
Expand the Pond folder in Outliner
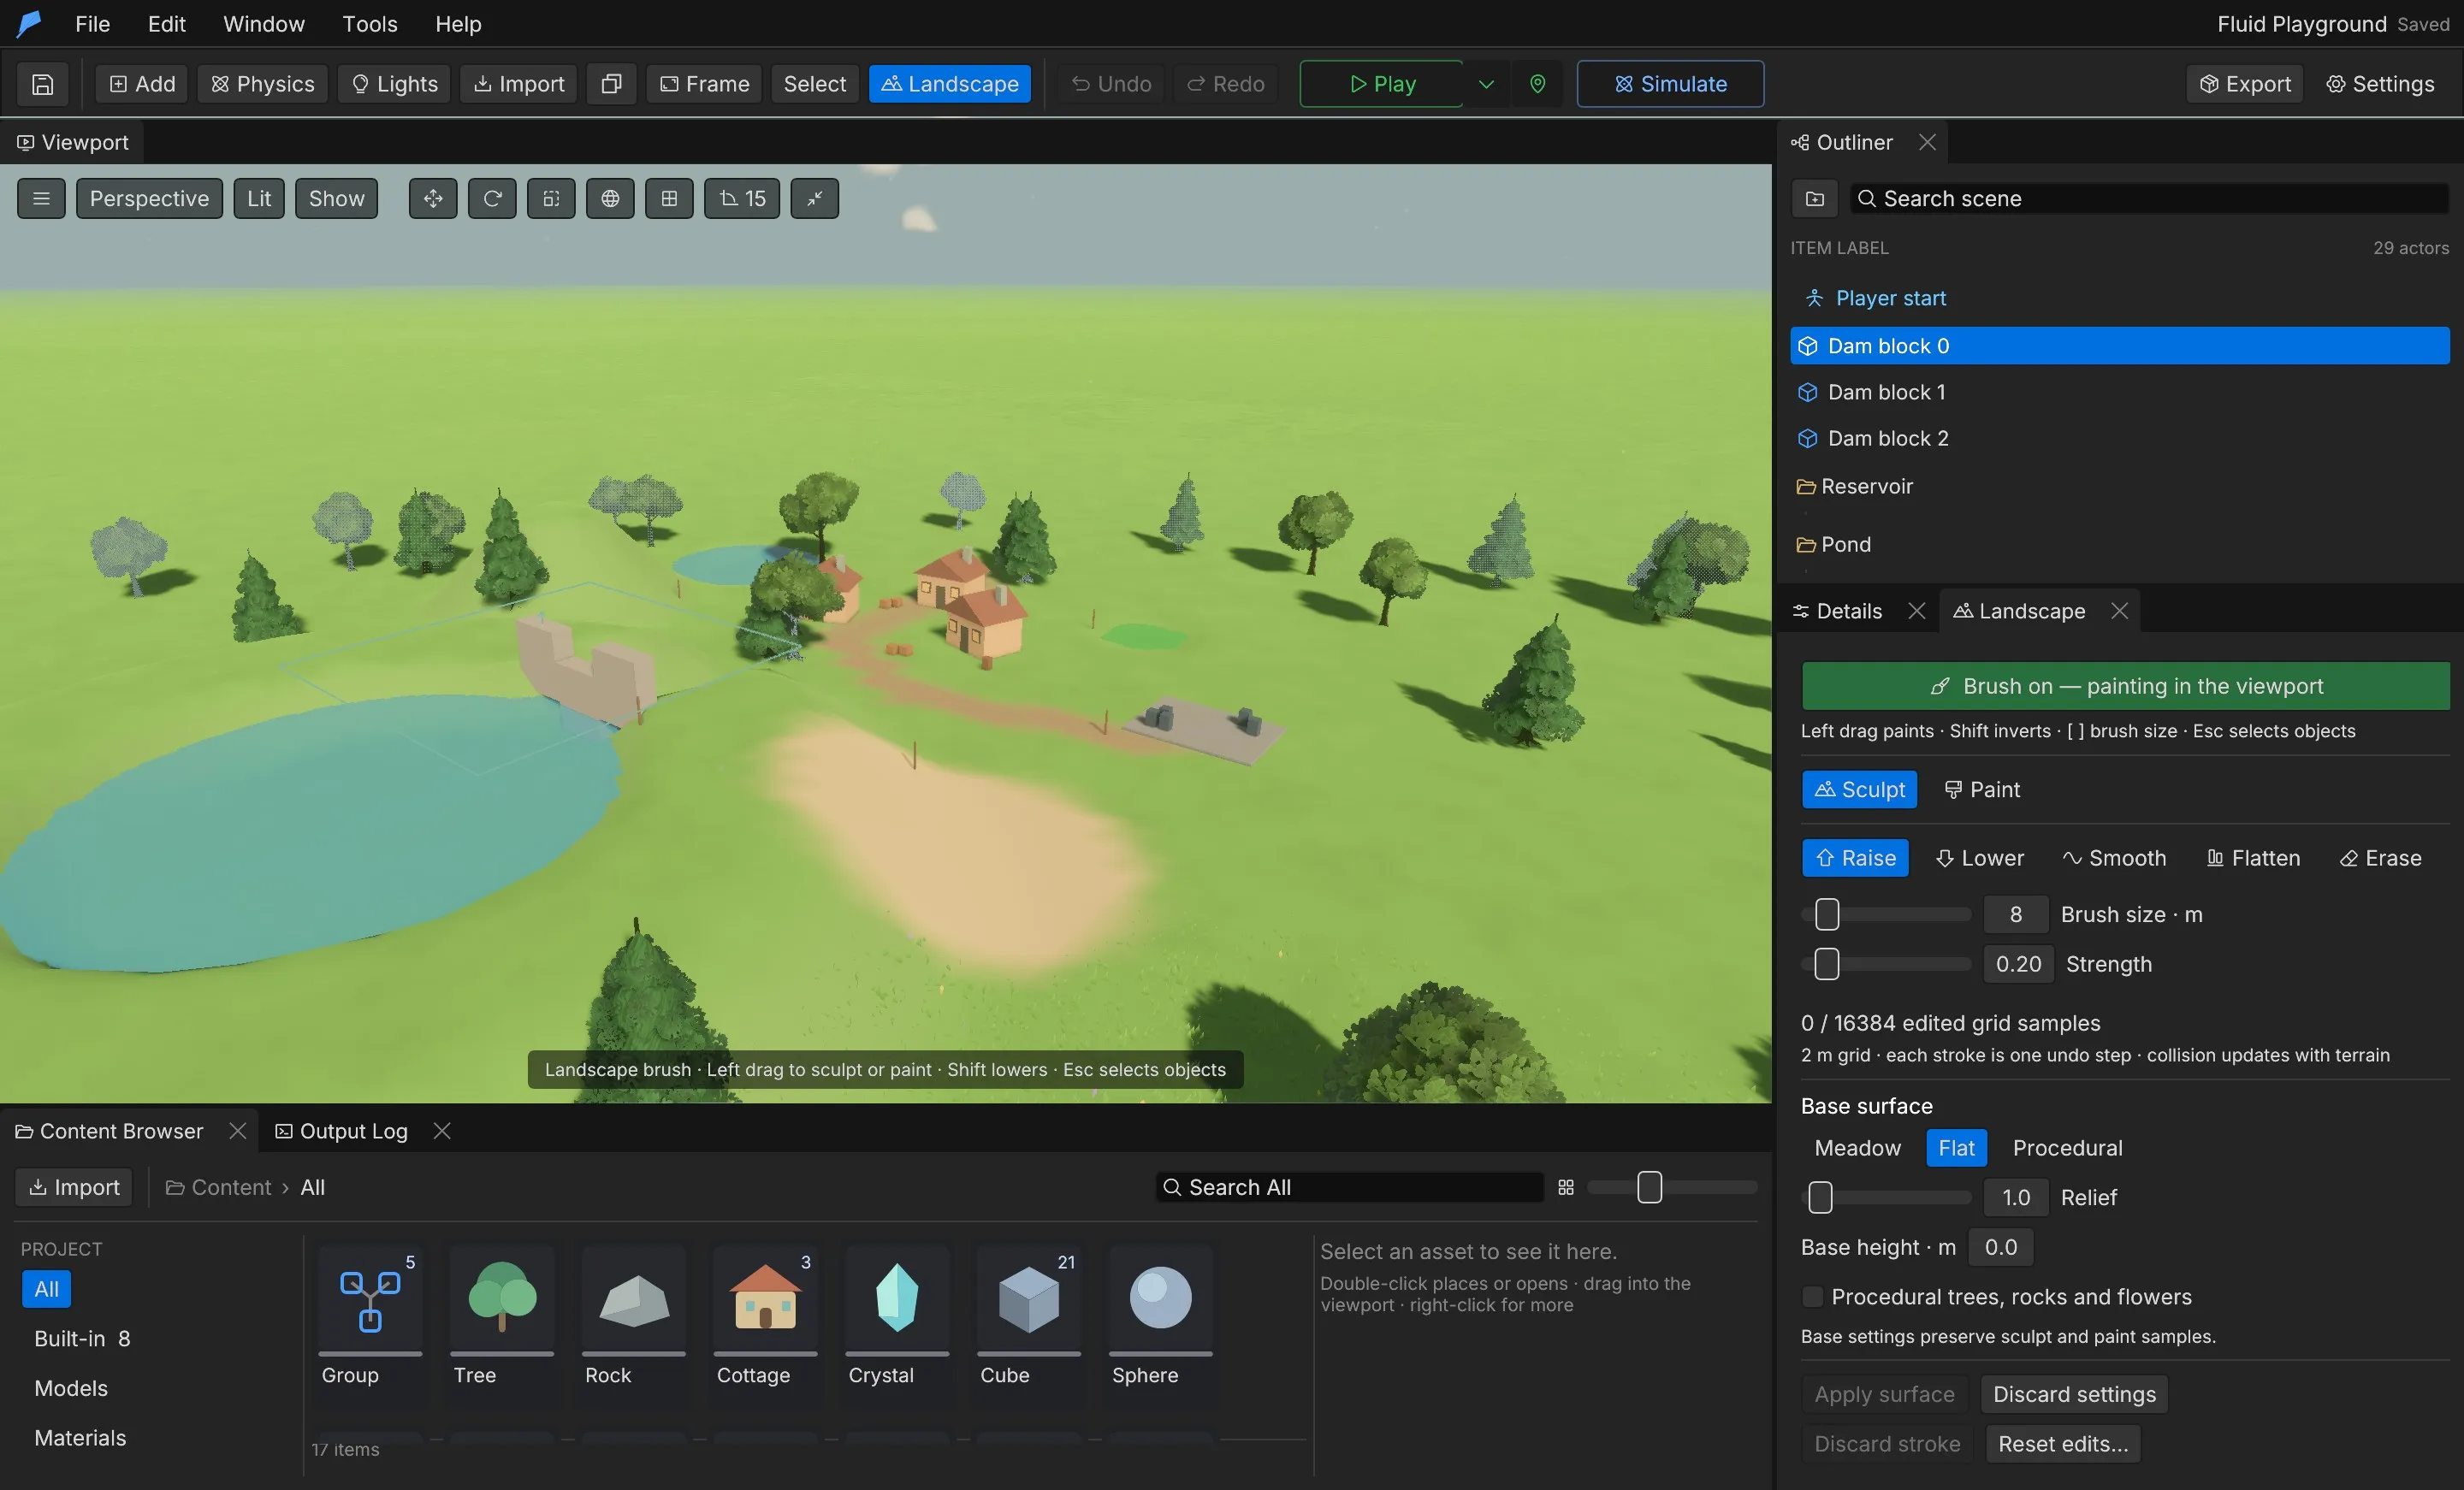click(1806, 545)
